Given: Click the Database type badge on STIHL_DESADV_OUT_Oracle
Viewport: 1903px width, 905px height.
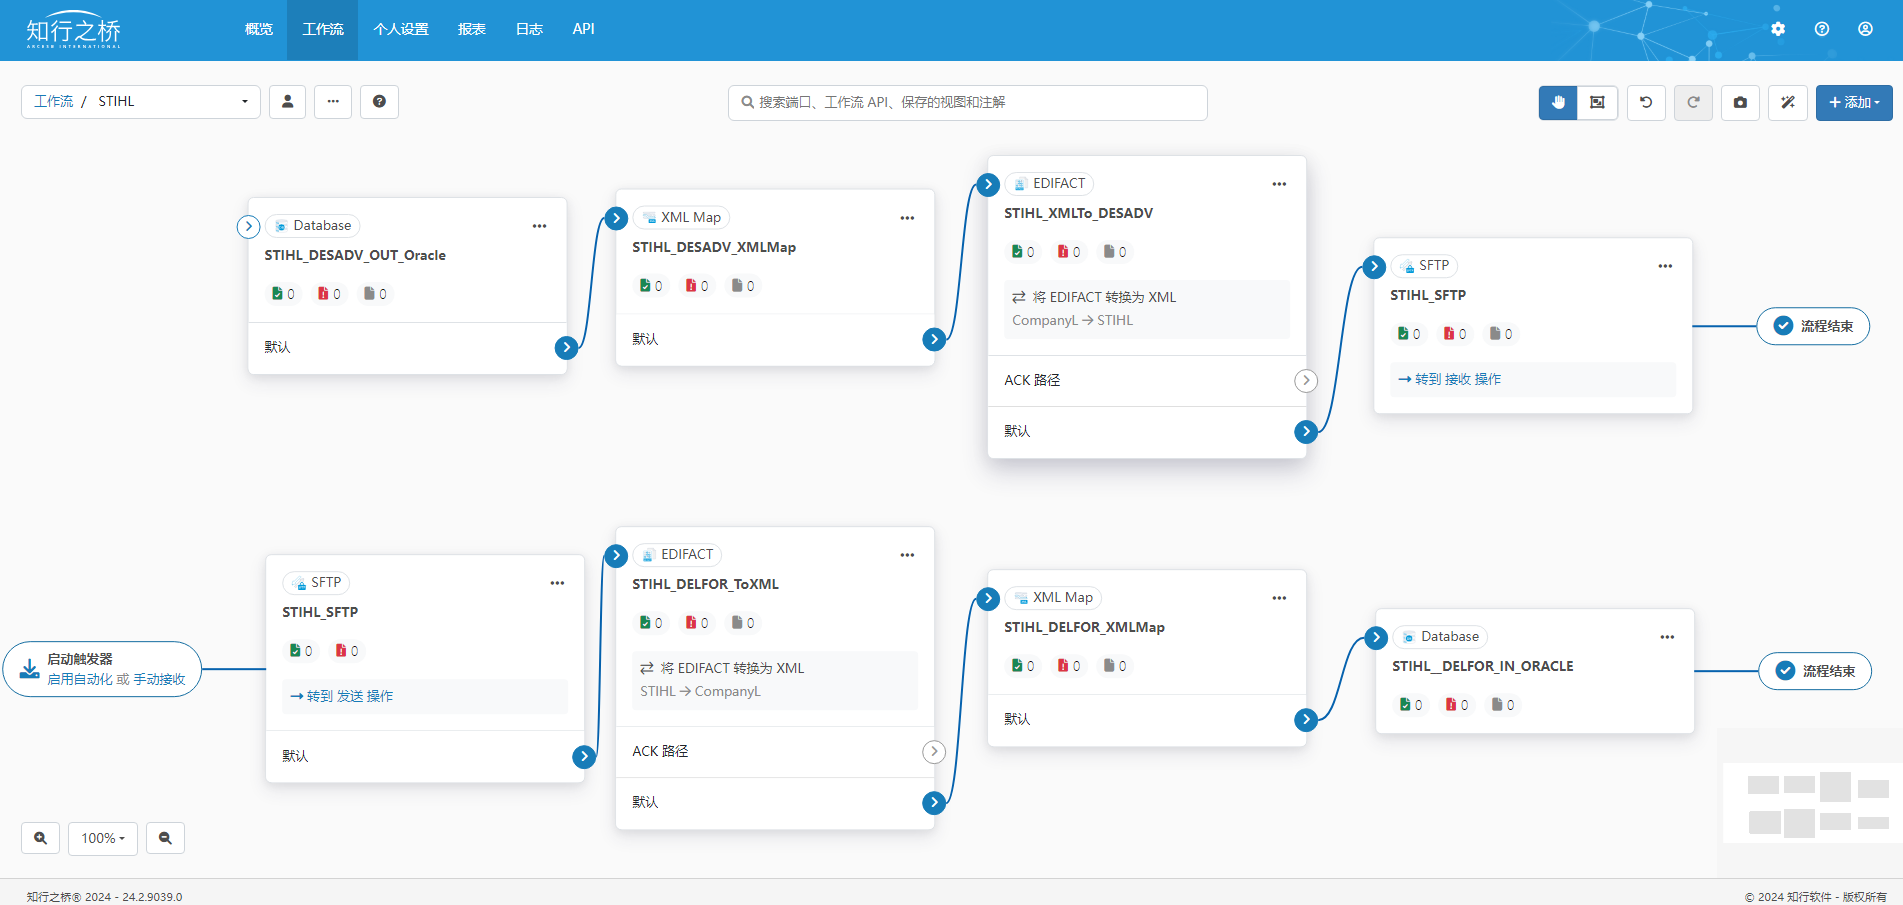Looking at the screenshot, I should click(313, 226).
